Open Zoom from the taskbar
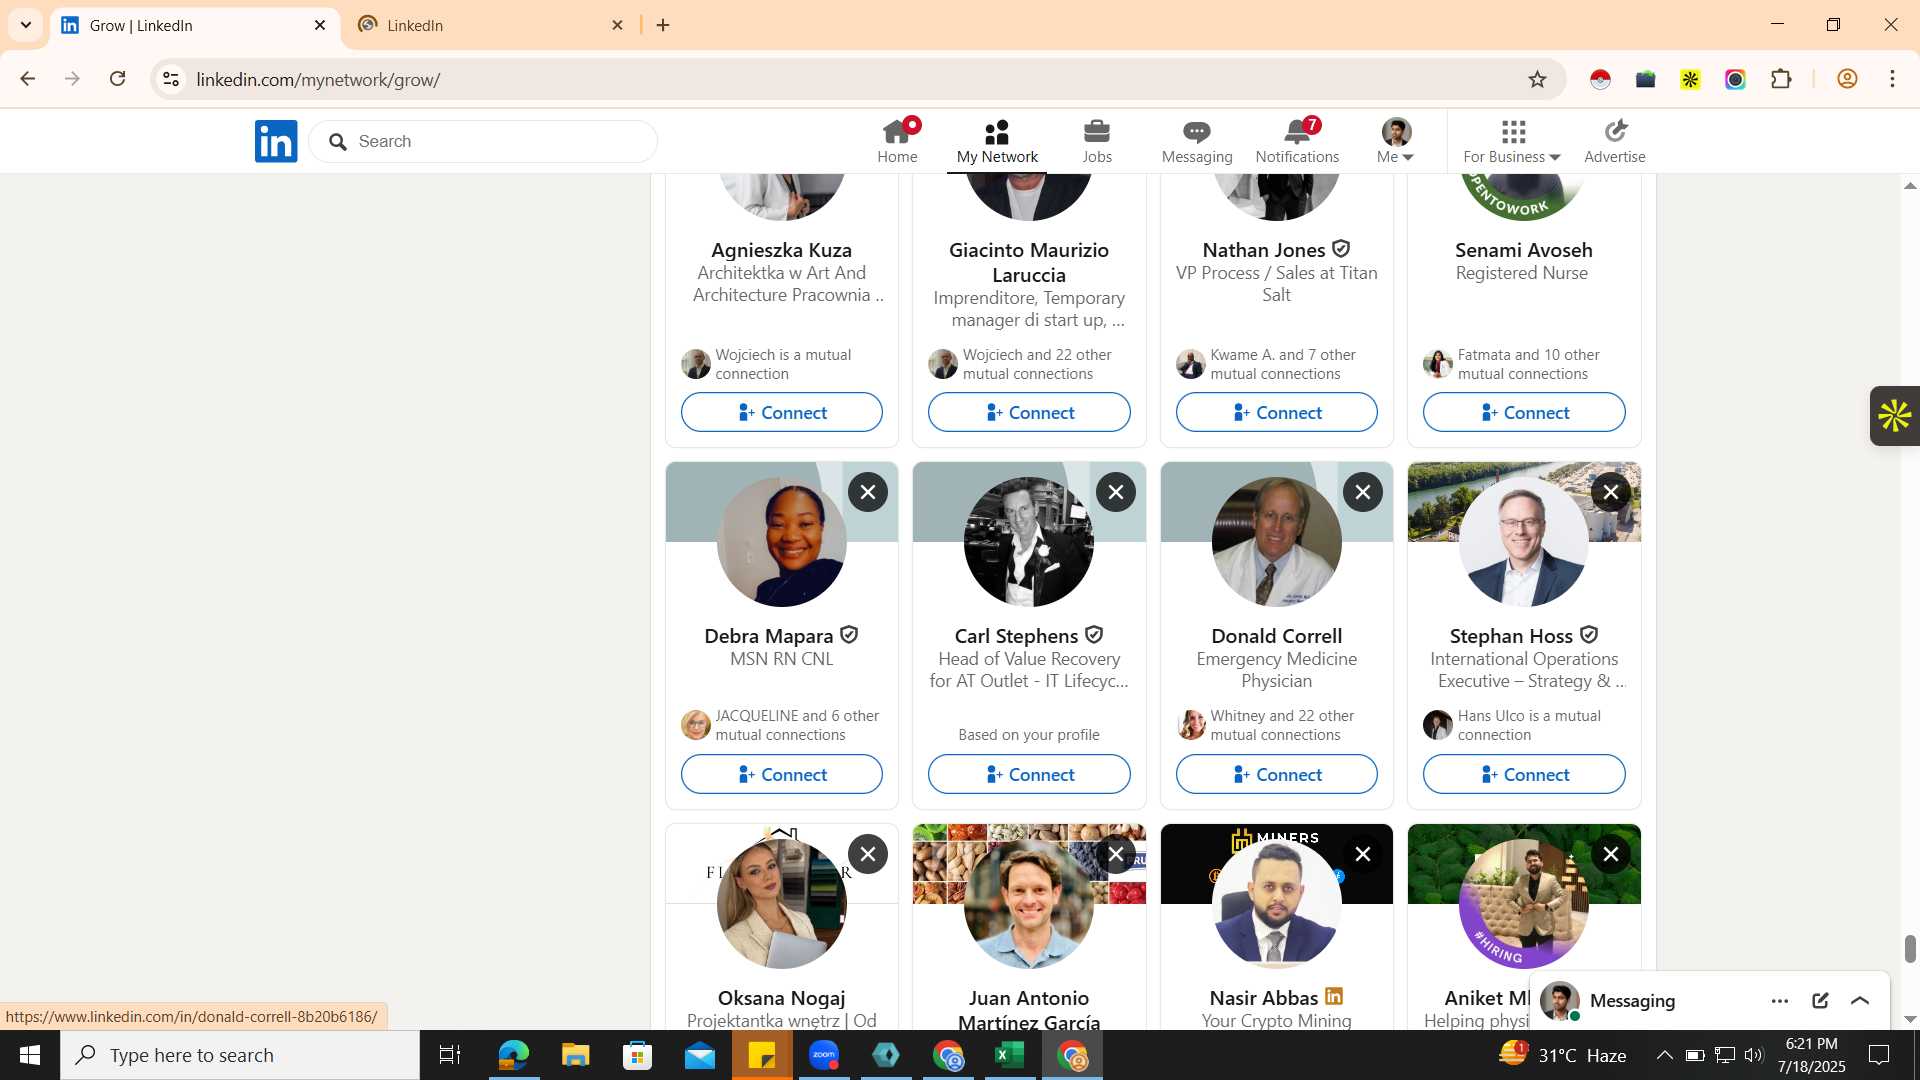The image size is (1920, 1080). pos(824,1055)
